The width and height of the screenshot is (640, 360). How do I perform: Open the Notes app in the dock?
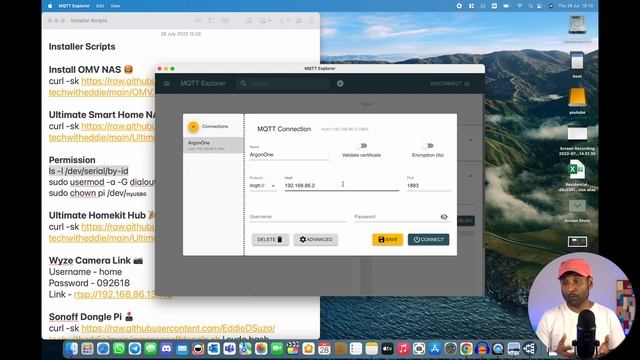tap(372, 349)
